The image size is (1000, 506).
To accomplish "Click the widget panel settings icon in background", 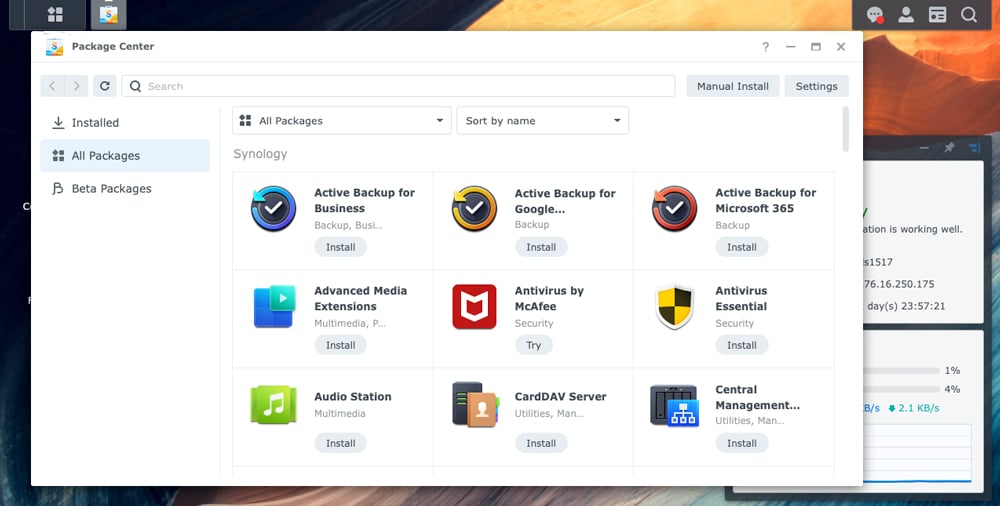I will tap(974, 147).
